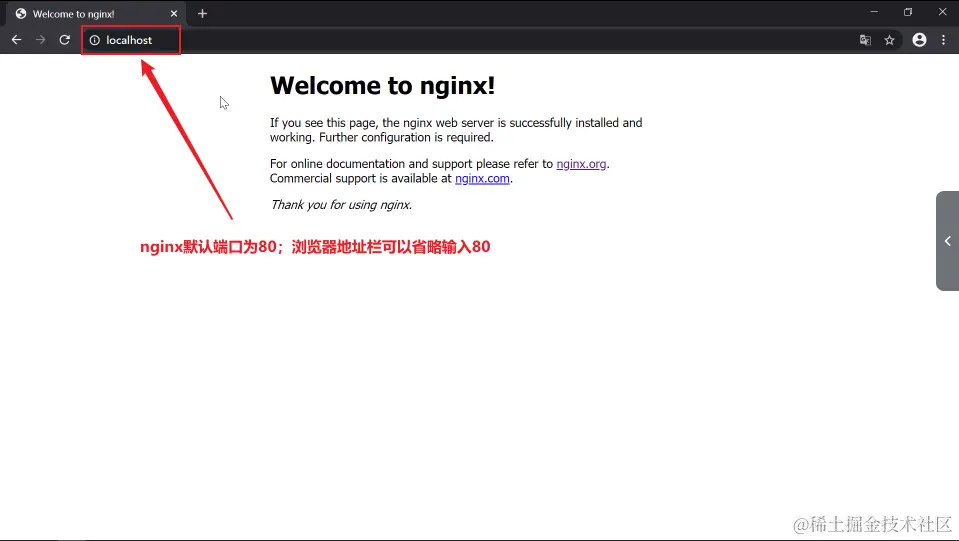Click the globe favicon on the tab

(x=21, y=13)
